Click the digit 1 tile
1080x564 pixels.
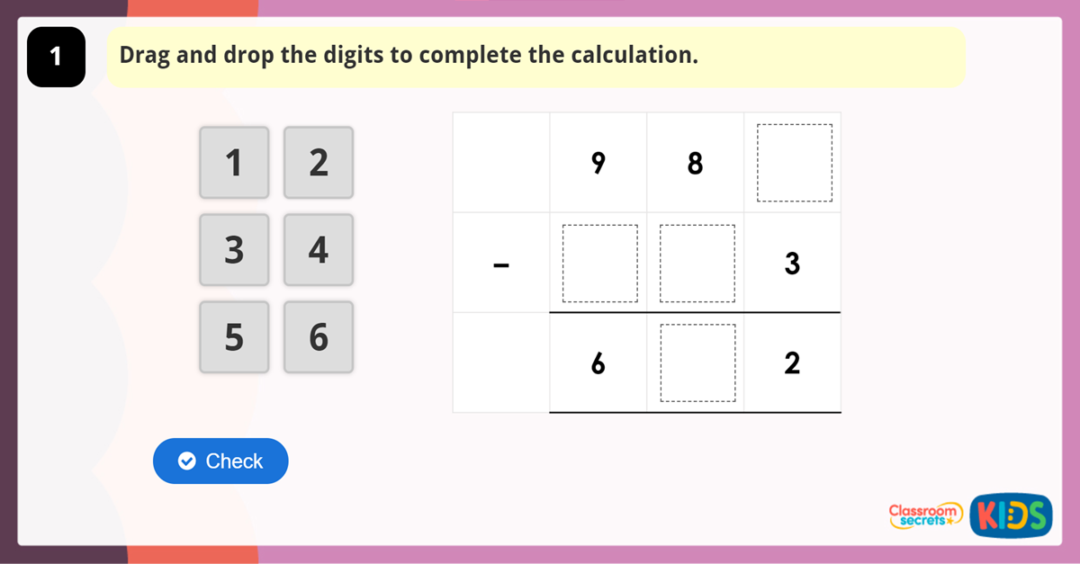[234, 162]
